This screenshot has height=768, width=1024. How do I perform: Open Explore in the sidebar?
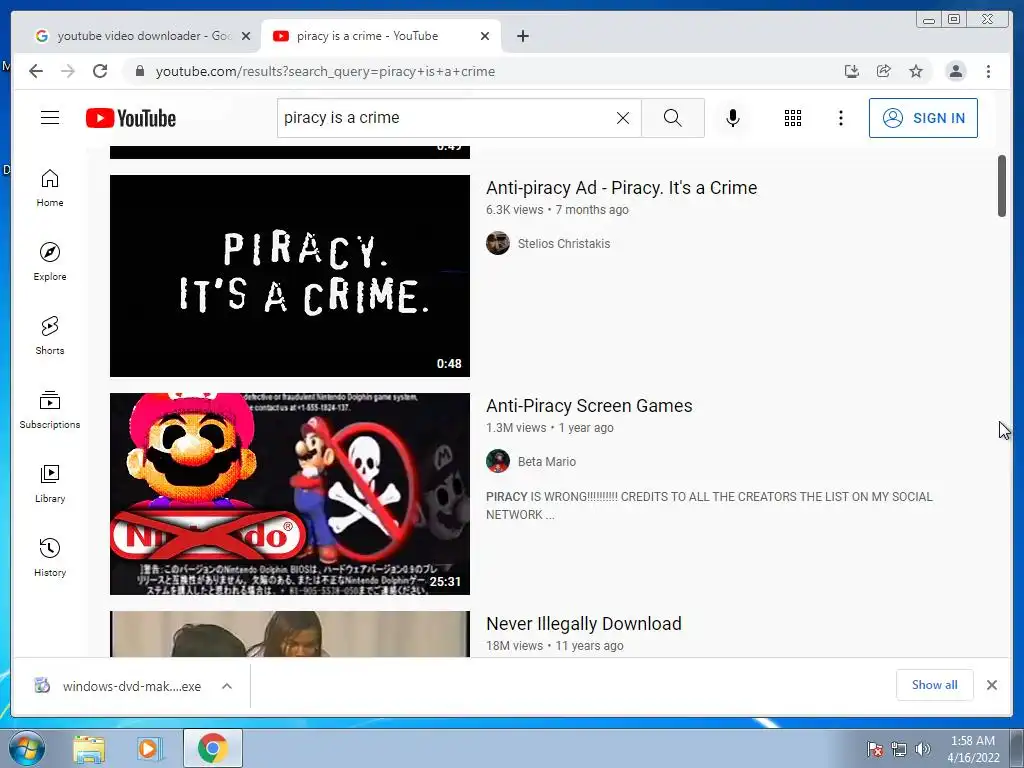tap(50, 262)
